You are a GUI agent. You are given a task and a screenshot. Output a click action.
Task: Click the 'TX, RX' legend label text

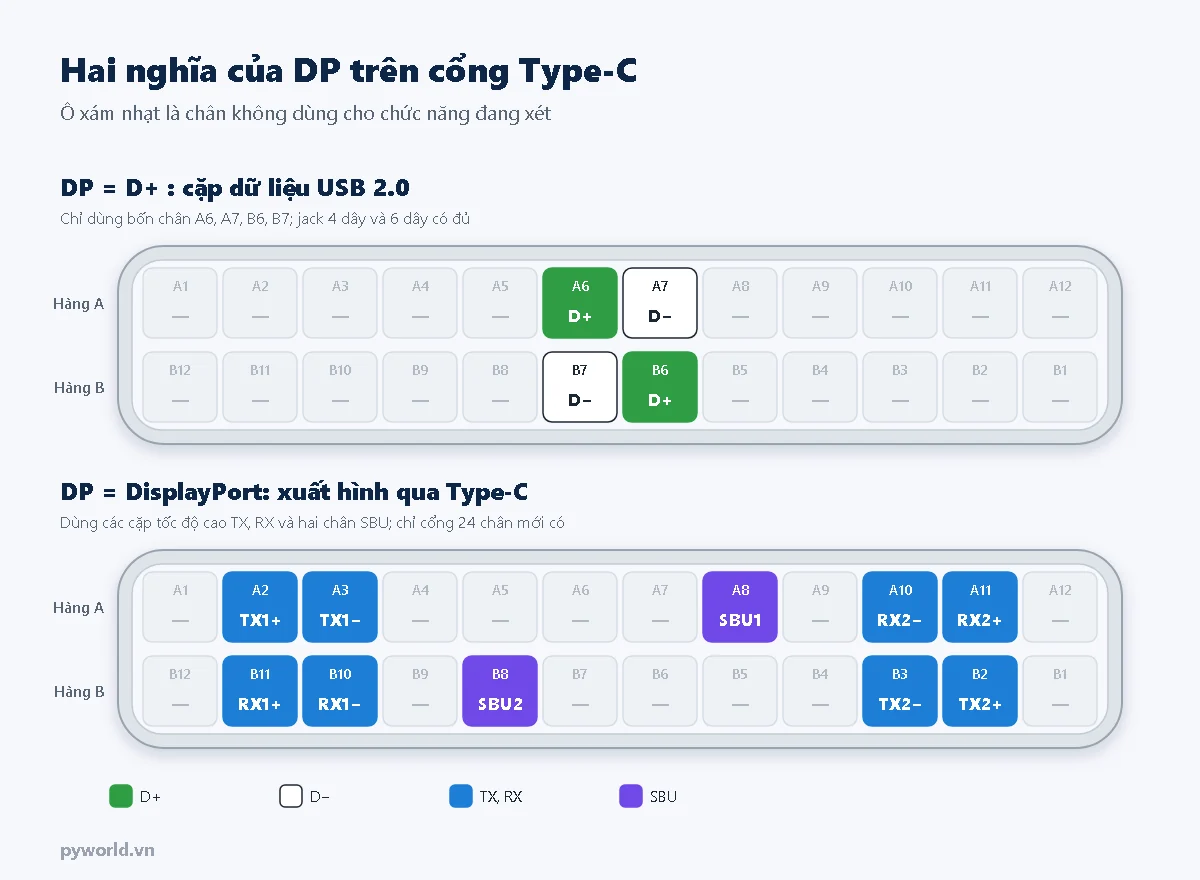[501, 797]
